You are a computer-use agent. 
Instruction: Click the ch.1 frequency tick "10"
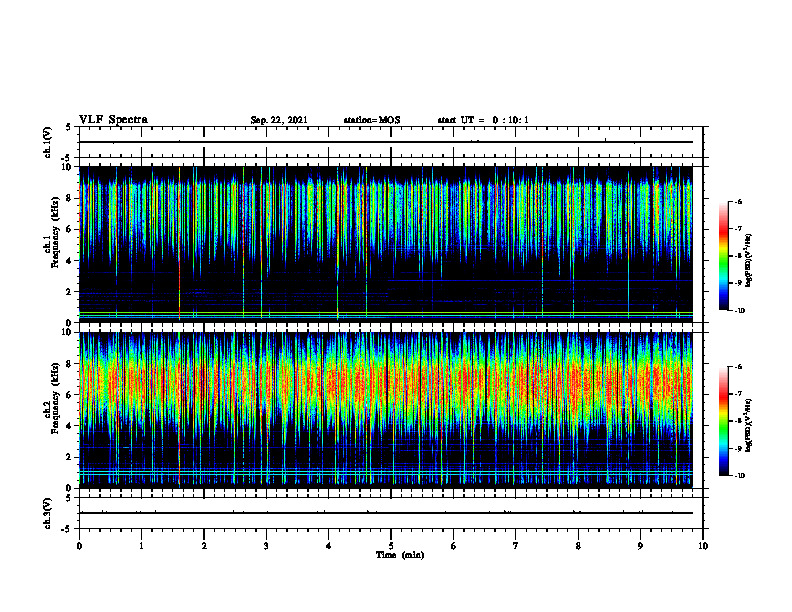69,167
